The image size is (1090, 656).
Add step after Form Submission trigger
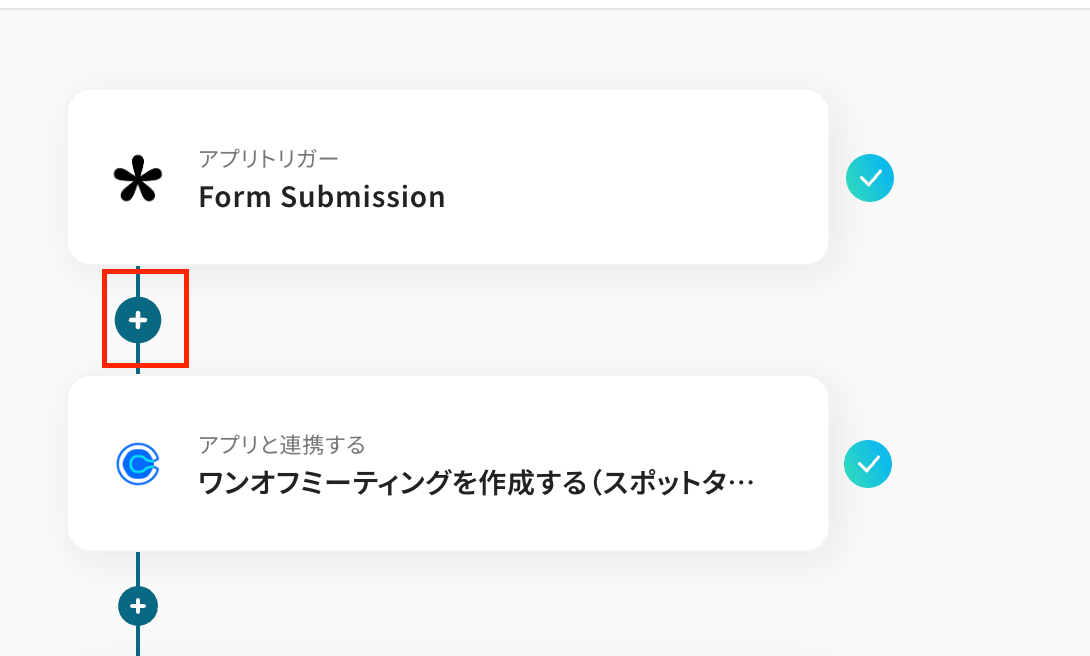point(138,320)
